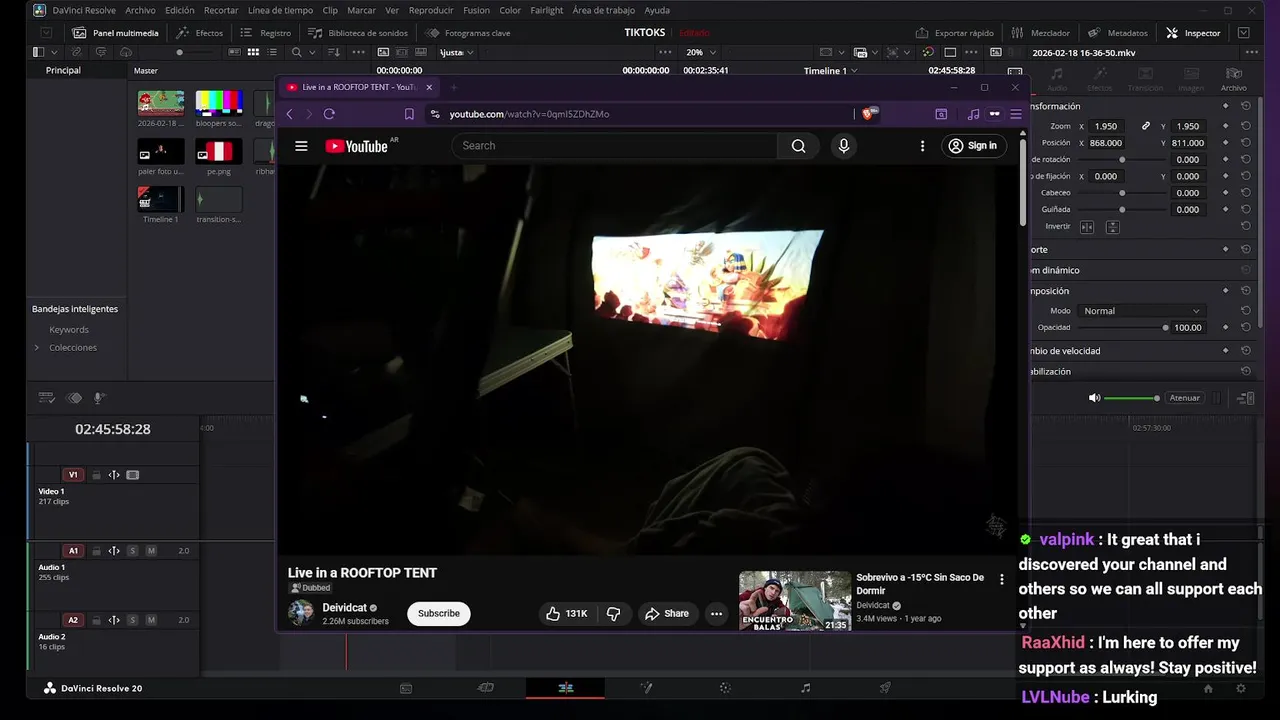Open the YouTube hamburger guide menu

pos(301,146)
